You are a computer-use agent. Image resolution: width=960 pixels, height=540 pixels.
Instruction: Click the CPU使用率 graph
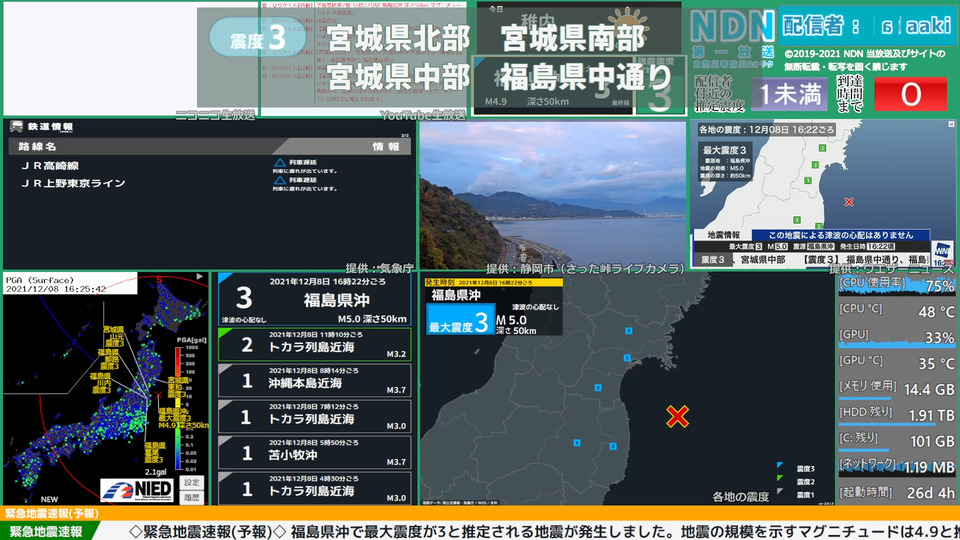pyautogui.click(x=896, y=285)
